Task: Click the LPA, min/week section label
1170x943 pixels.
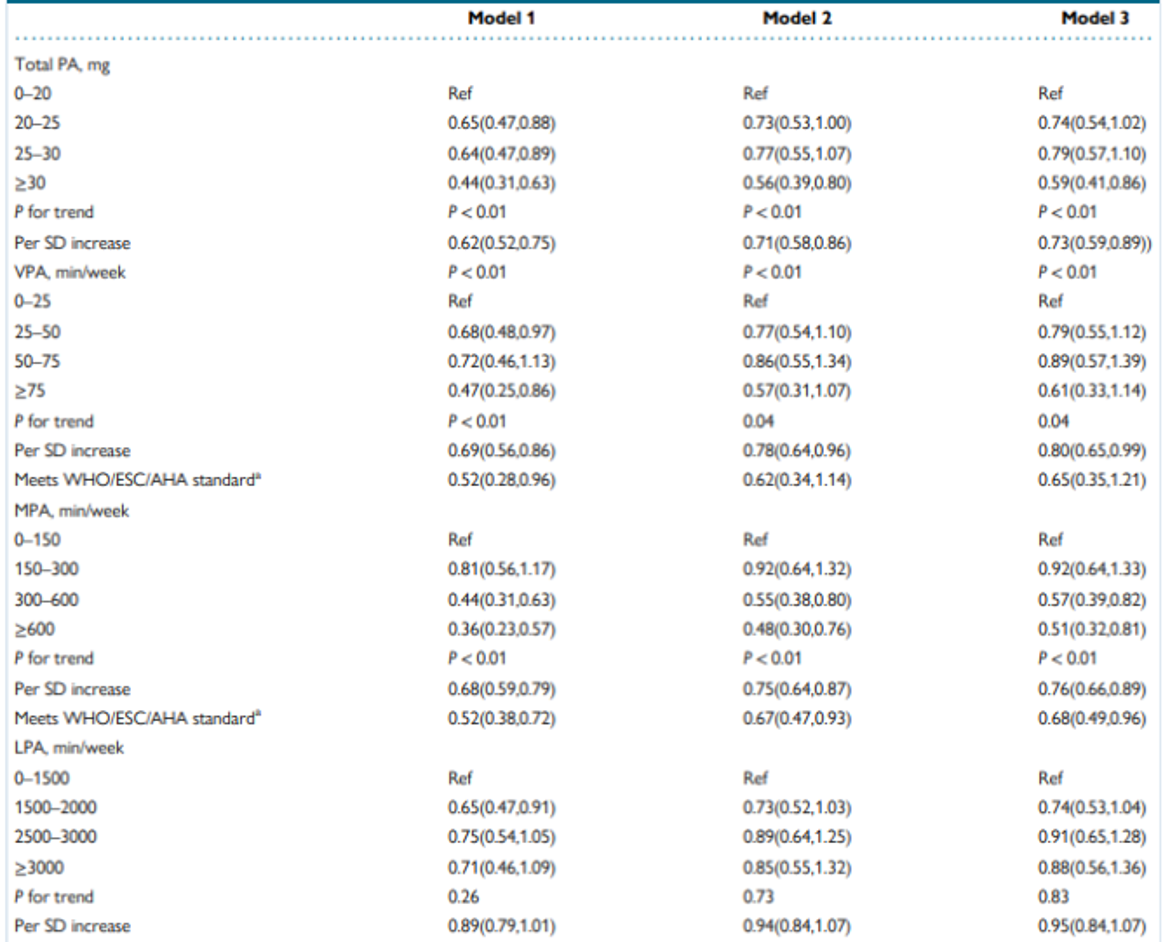Action: 69,747
